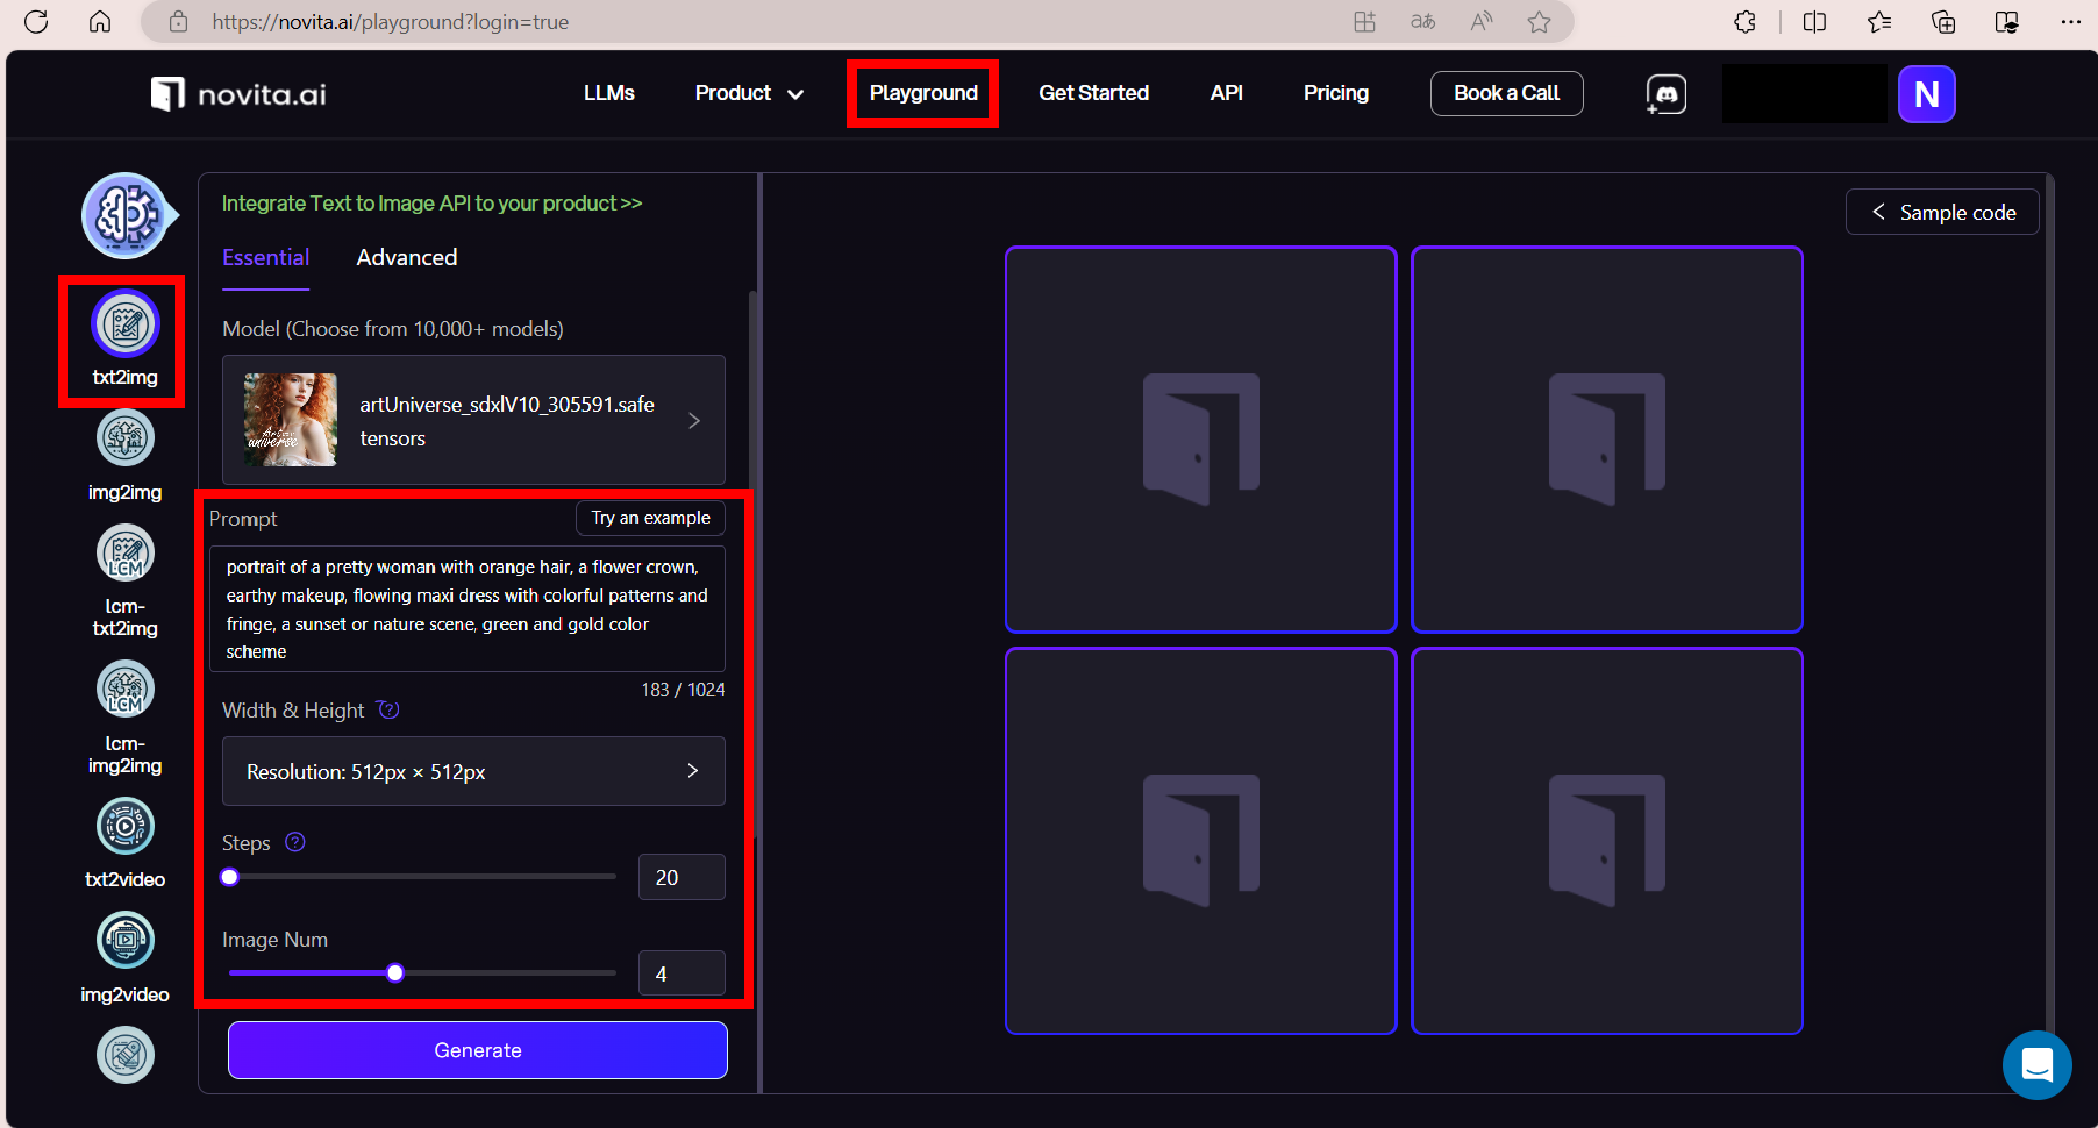Click Try an example button

(650, 518)
